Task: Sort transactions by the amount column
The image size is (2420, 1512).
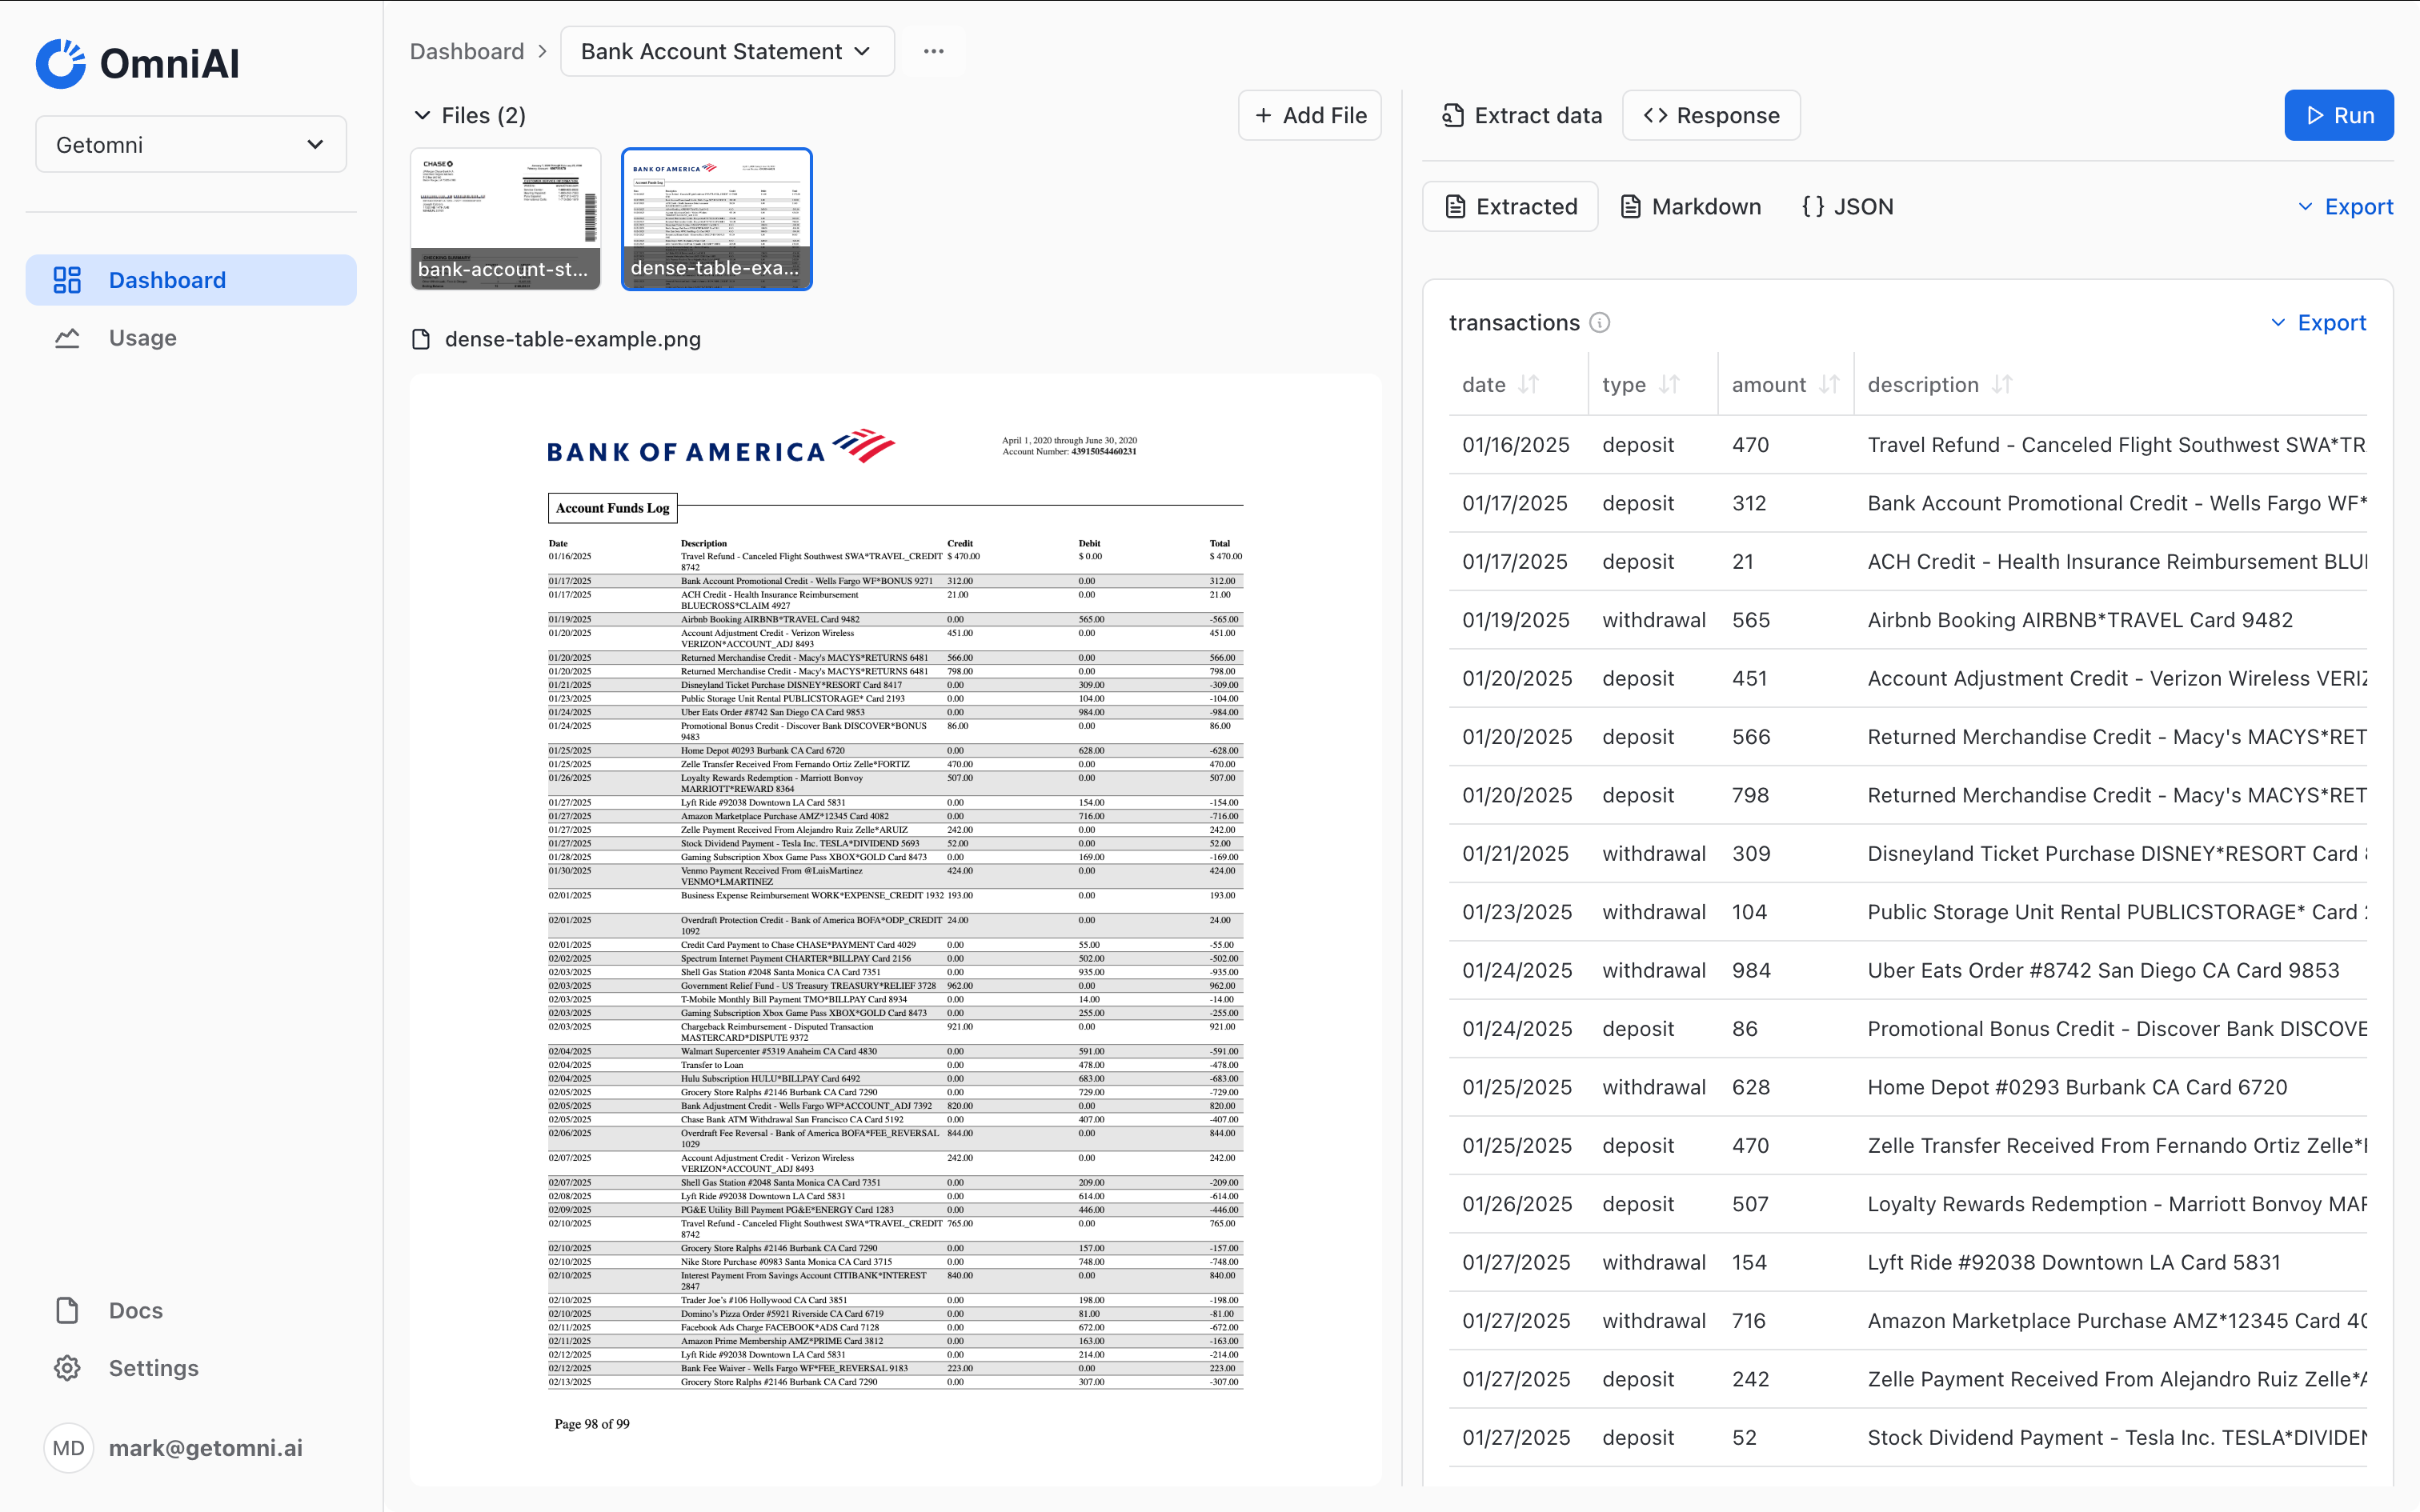Action: tap(1829, 385)
